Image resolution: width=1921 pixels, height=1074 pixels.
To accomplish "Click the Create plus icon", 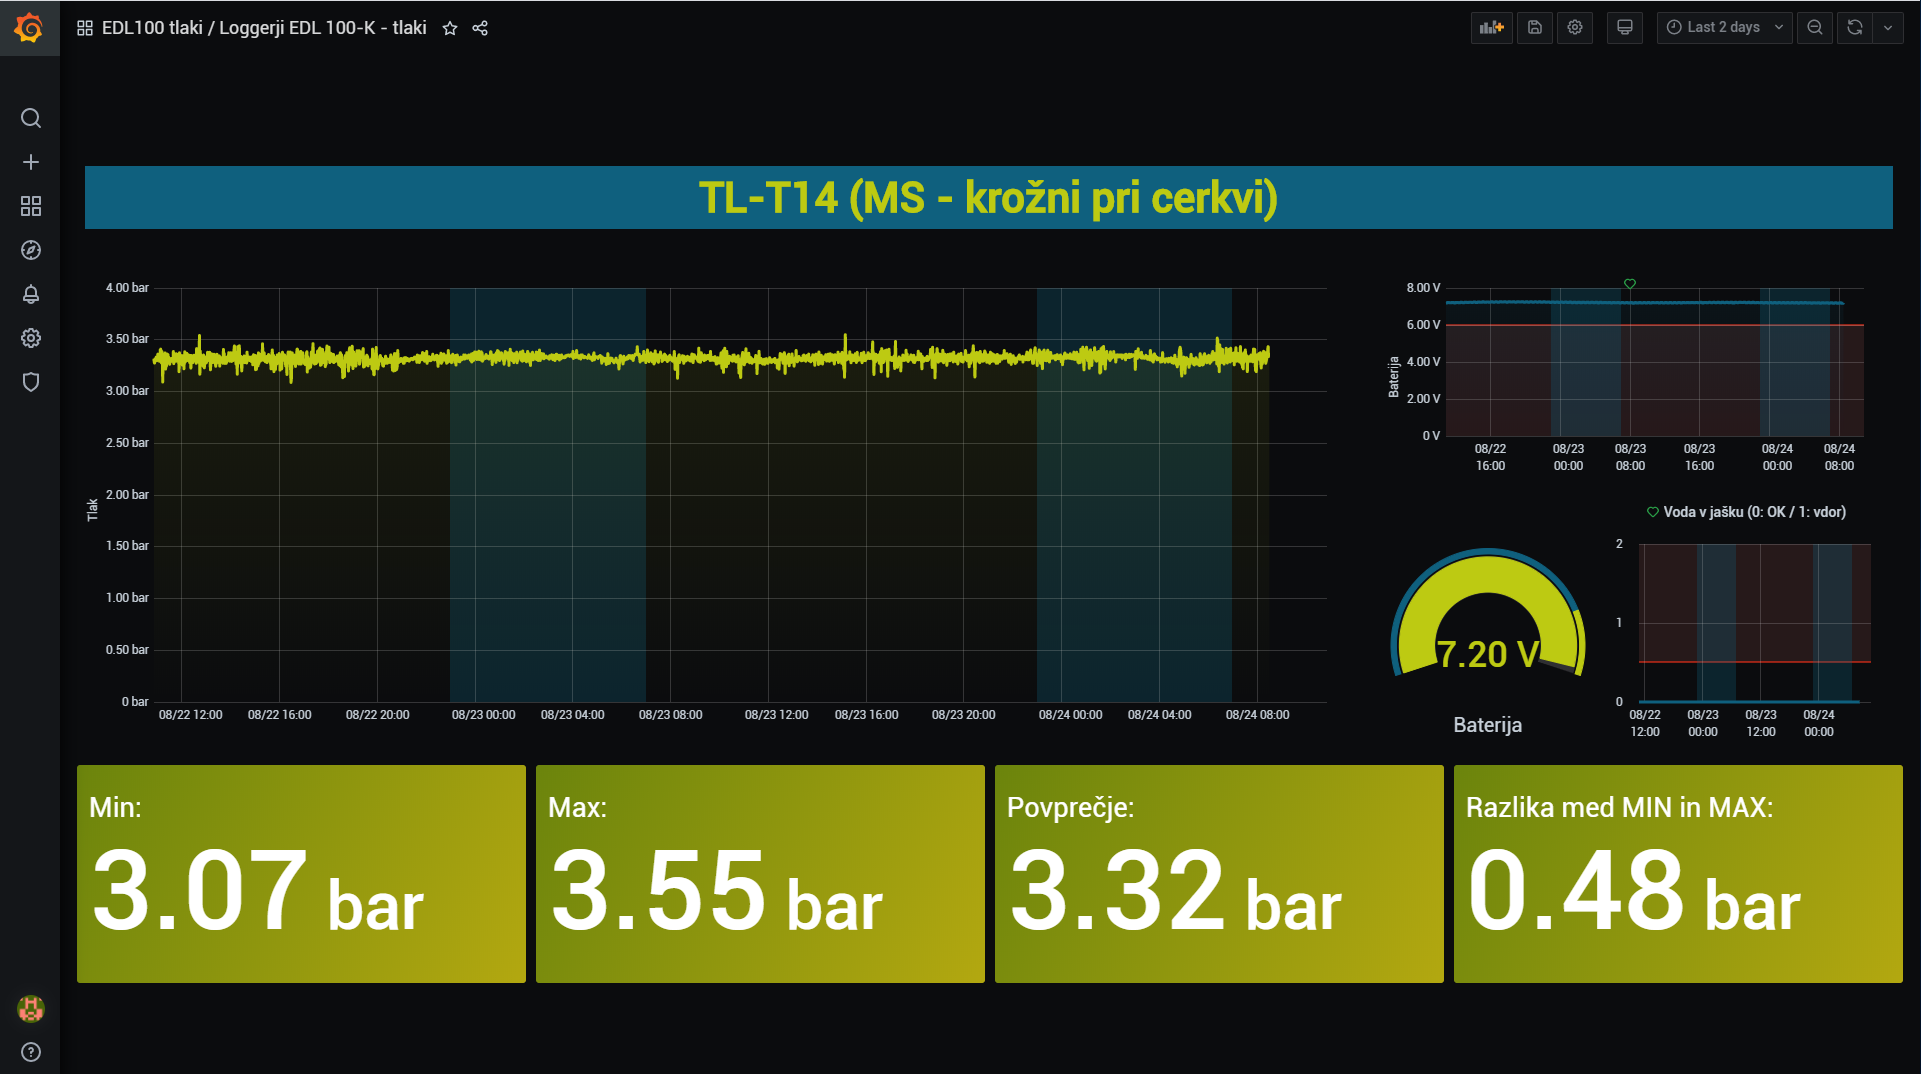I will 31,162.
